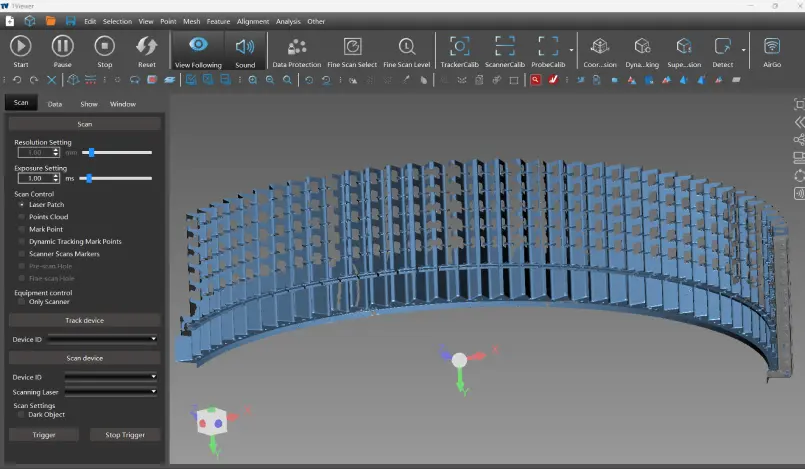Collapse the right panel with double chevron
Screen dimensions: 805x469
799,122
